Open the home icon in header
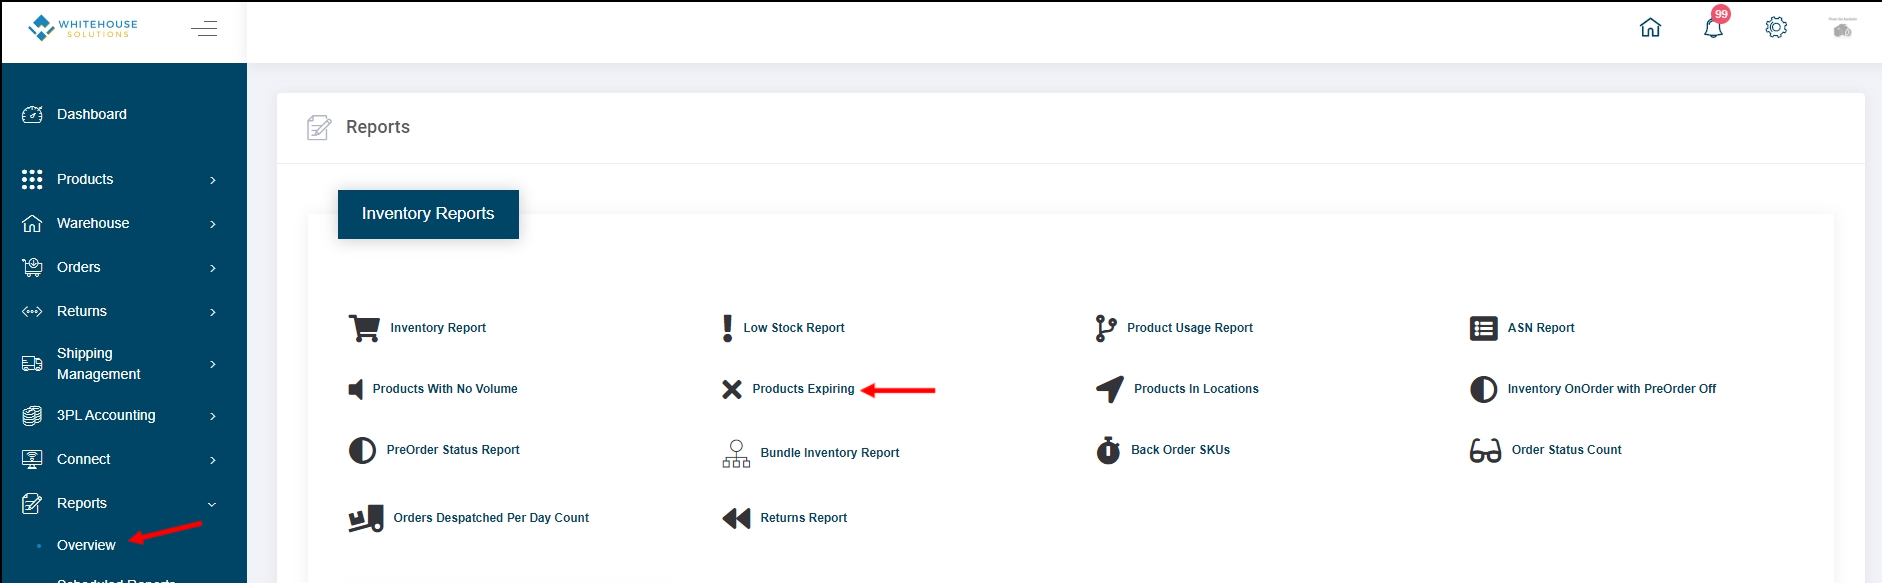1882x583 pixels. point(1650,27)
